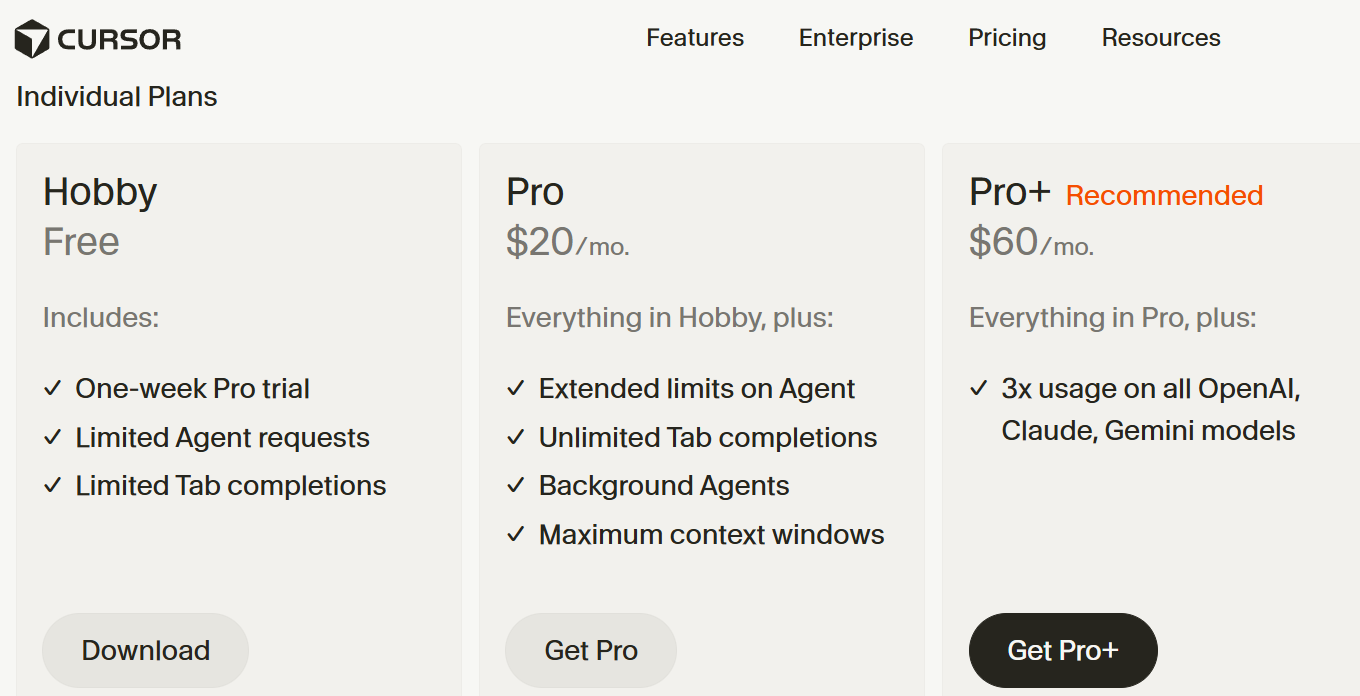
Task: Click the Get Pro button
Action: coord(591,650)
